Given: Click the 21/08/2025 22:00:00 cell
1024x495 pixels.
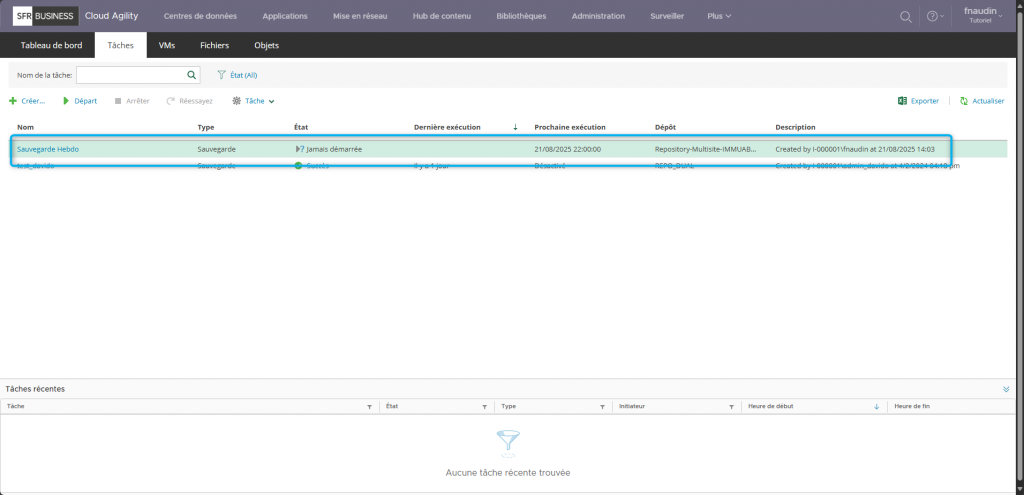Looking at the screenshot, I should click(x=568, y=150).
